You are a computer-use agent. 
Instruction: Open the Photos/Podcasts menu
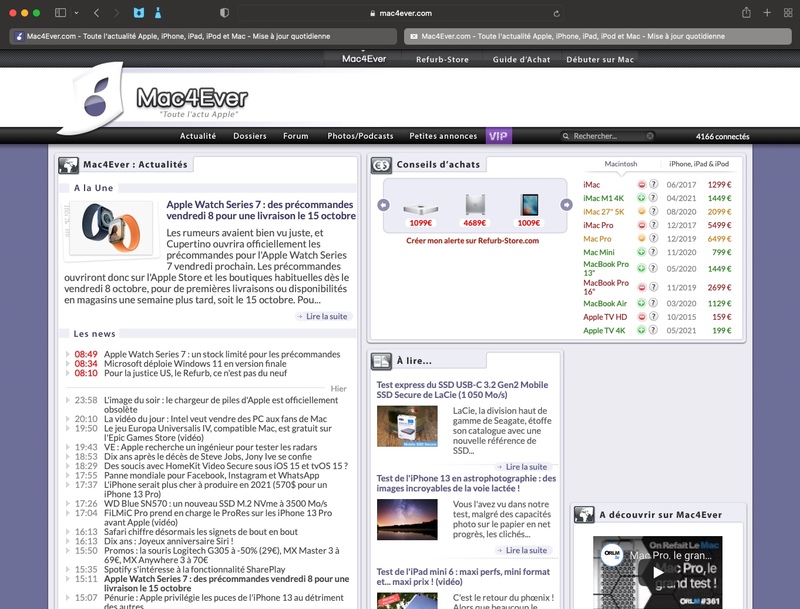click(x=360, y=136)
